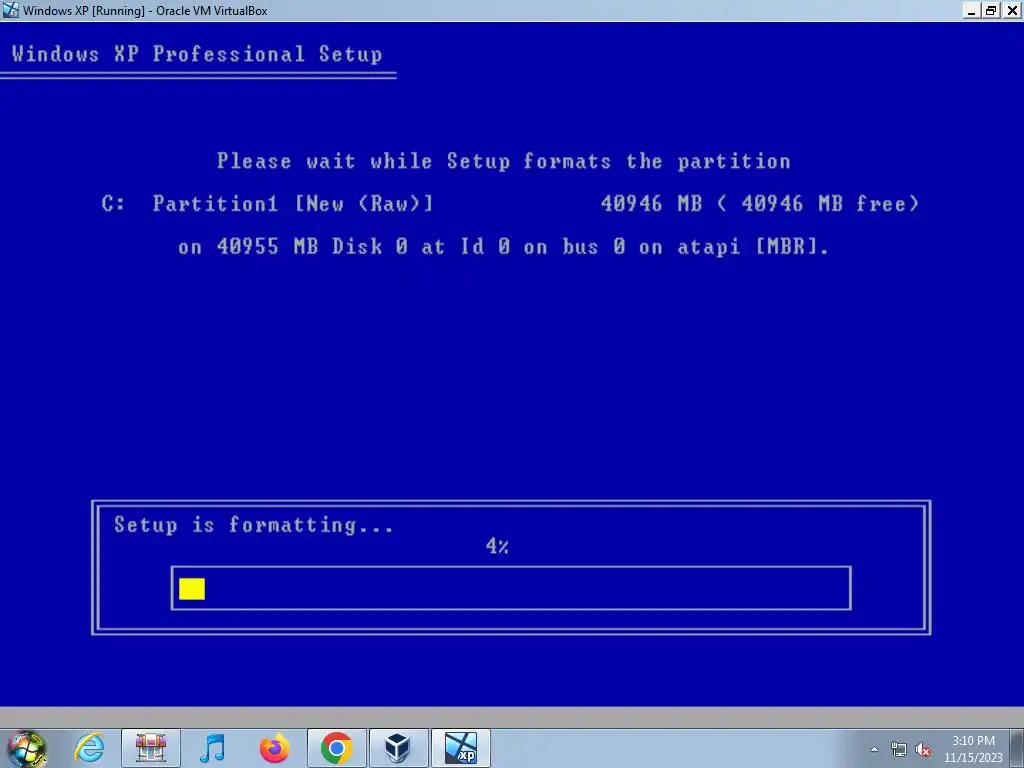Click the 'C: Partition1 [New (Raw)]' text
This screenshot has width=1024, height=768.
pos(268,203)
